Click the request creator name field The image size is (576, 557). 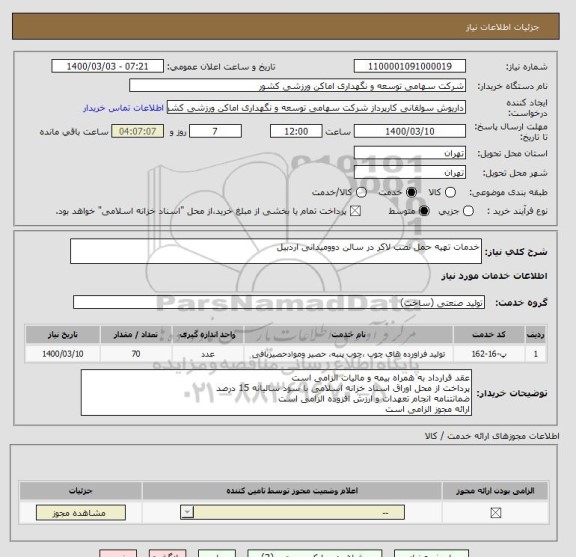coord(316,108)
